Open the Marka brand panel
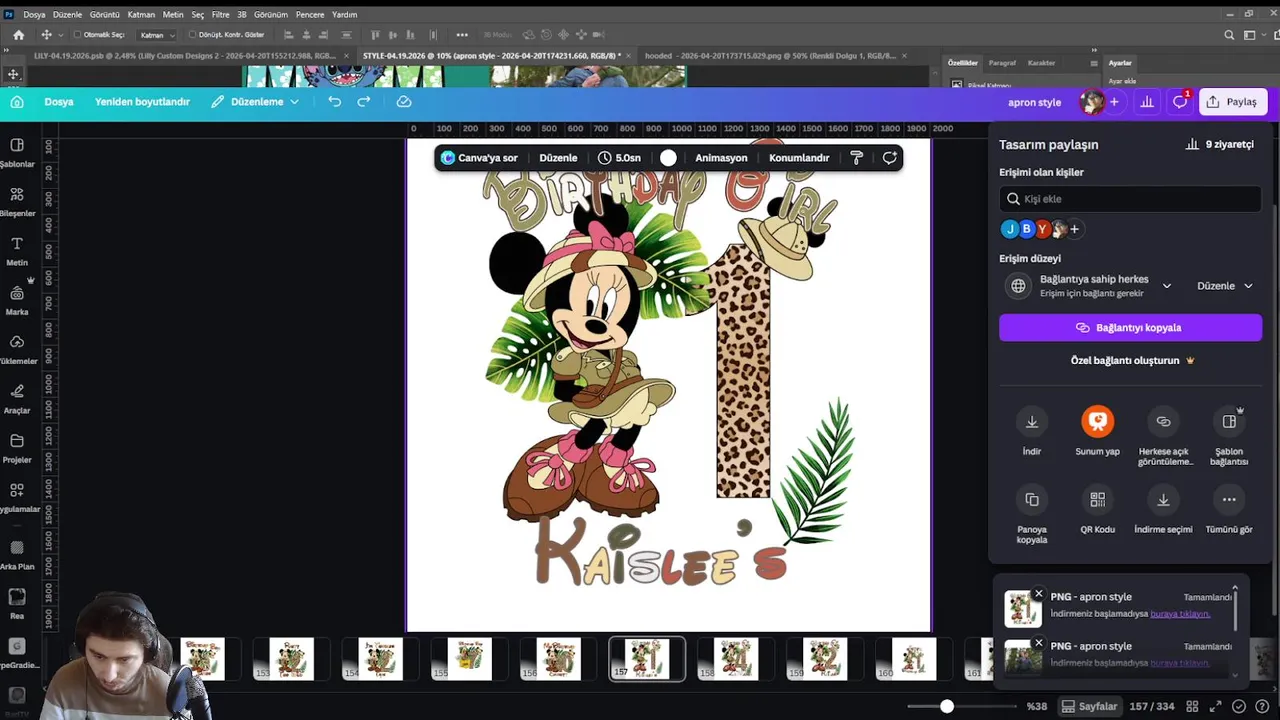 pyautogui.click(x=17, y=300)
